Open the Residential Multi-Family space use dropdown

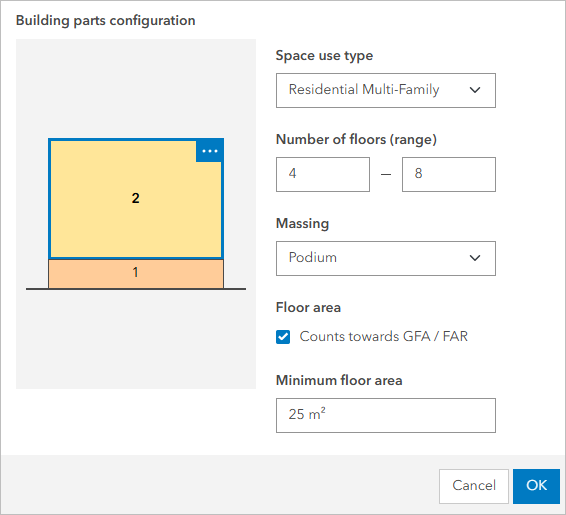tap(386, 90)
